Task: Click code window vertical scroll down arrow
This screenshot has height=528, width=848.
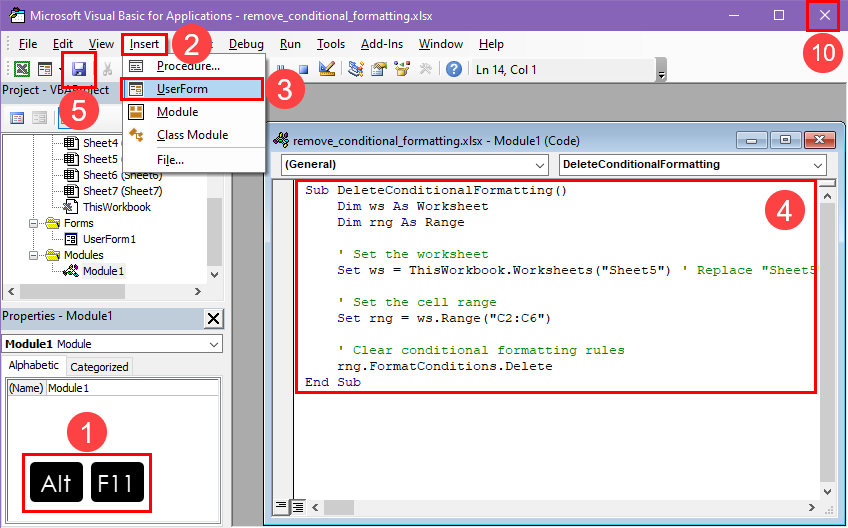Action: pos(827,492)
